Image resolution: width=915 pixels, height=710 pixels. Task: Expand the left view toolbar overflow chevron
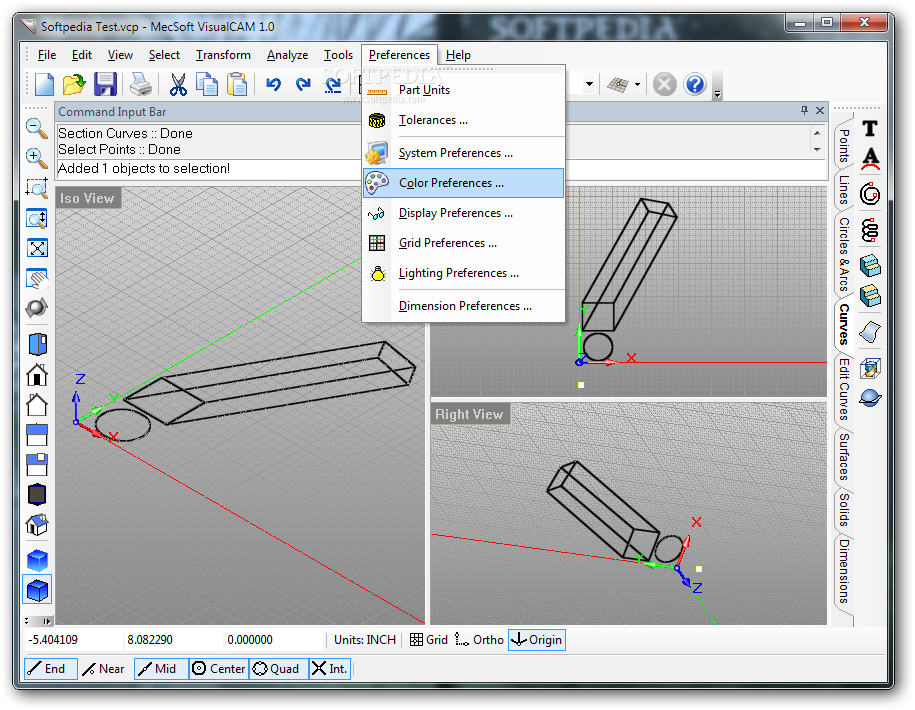point(47,621)
